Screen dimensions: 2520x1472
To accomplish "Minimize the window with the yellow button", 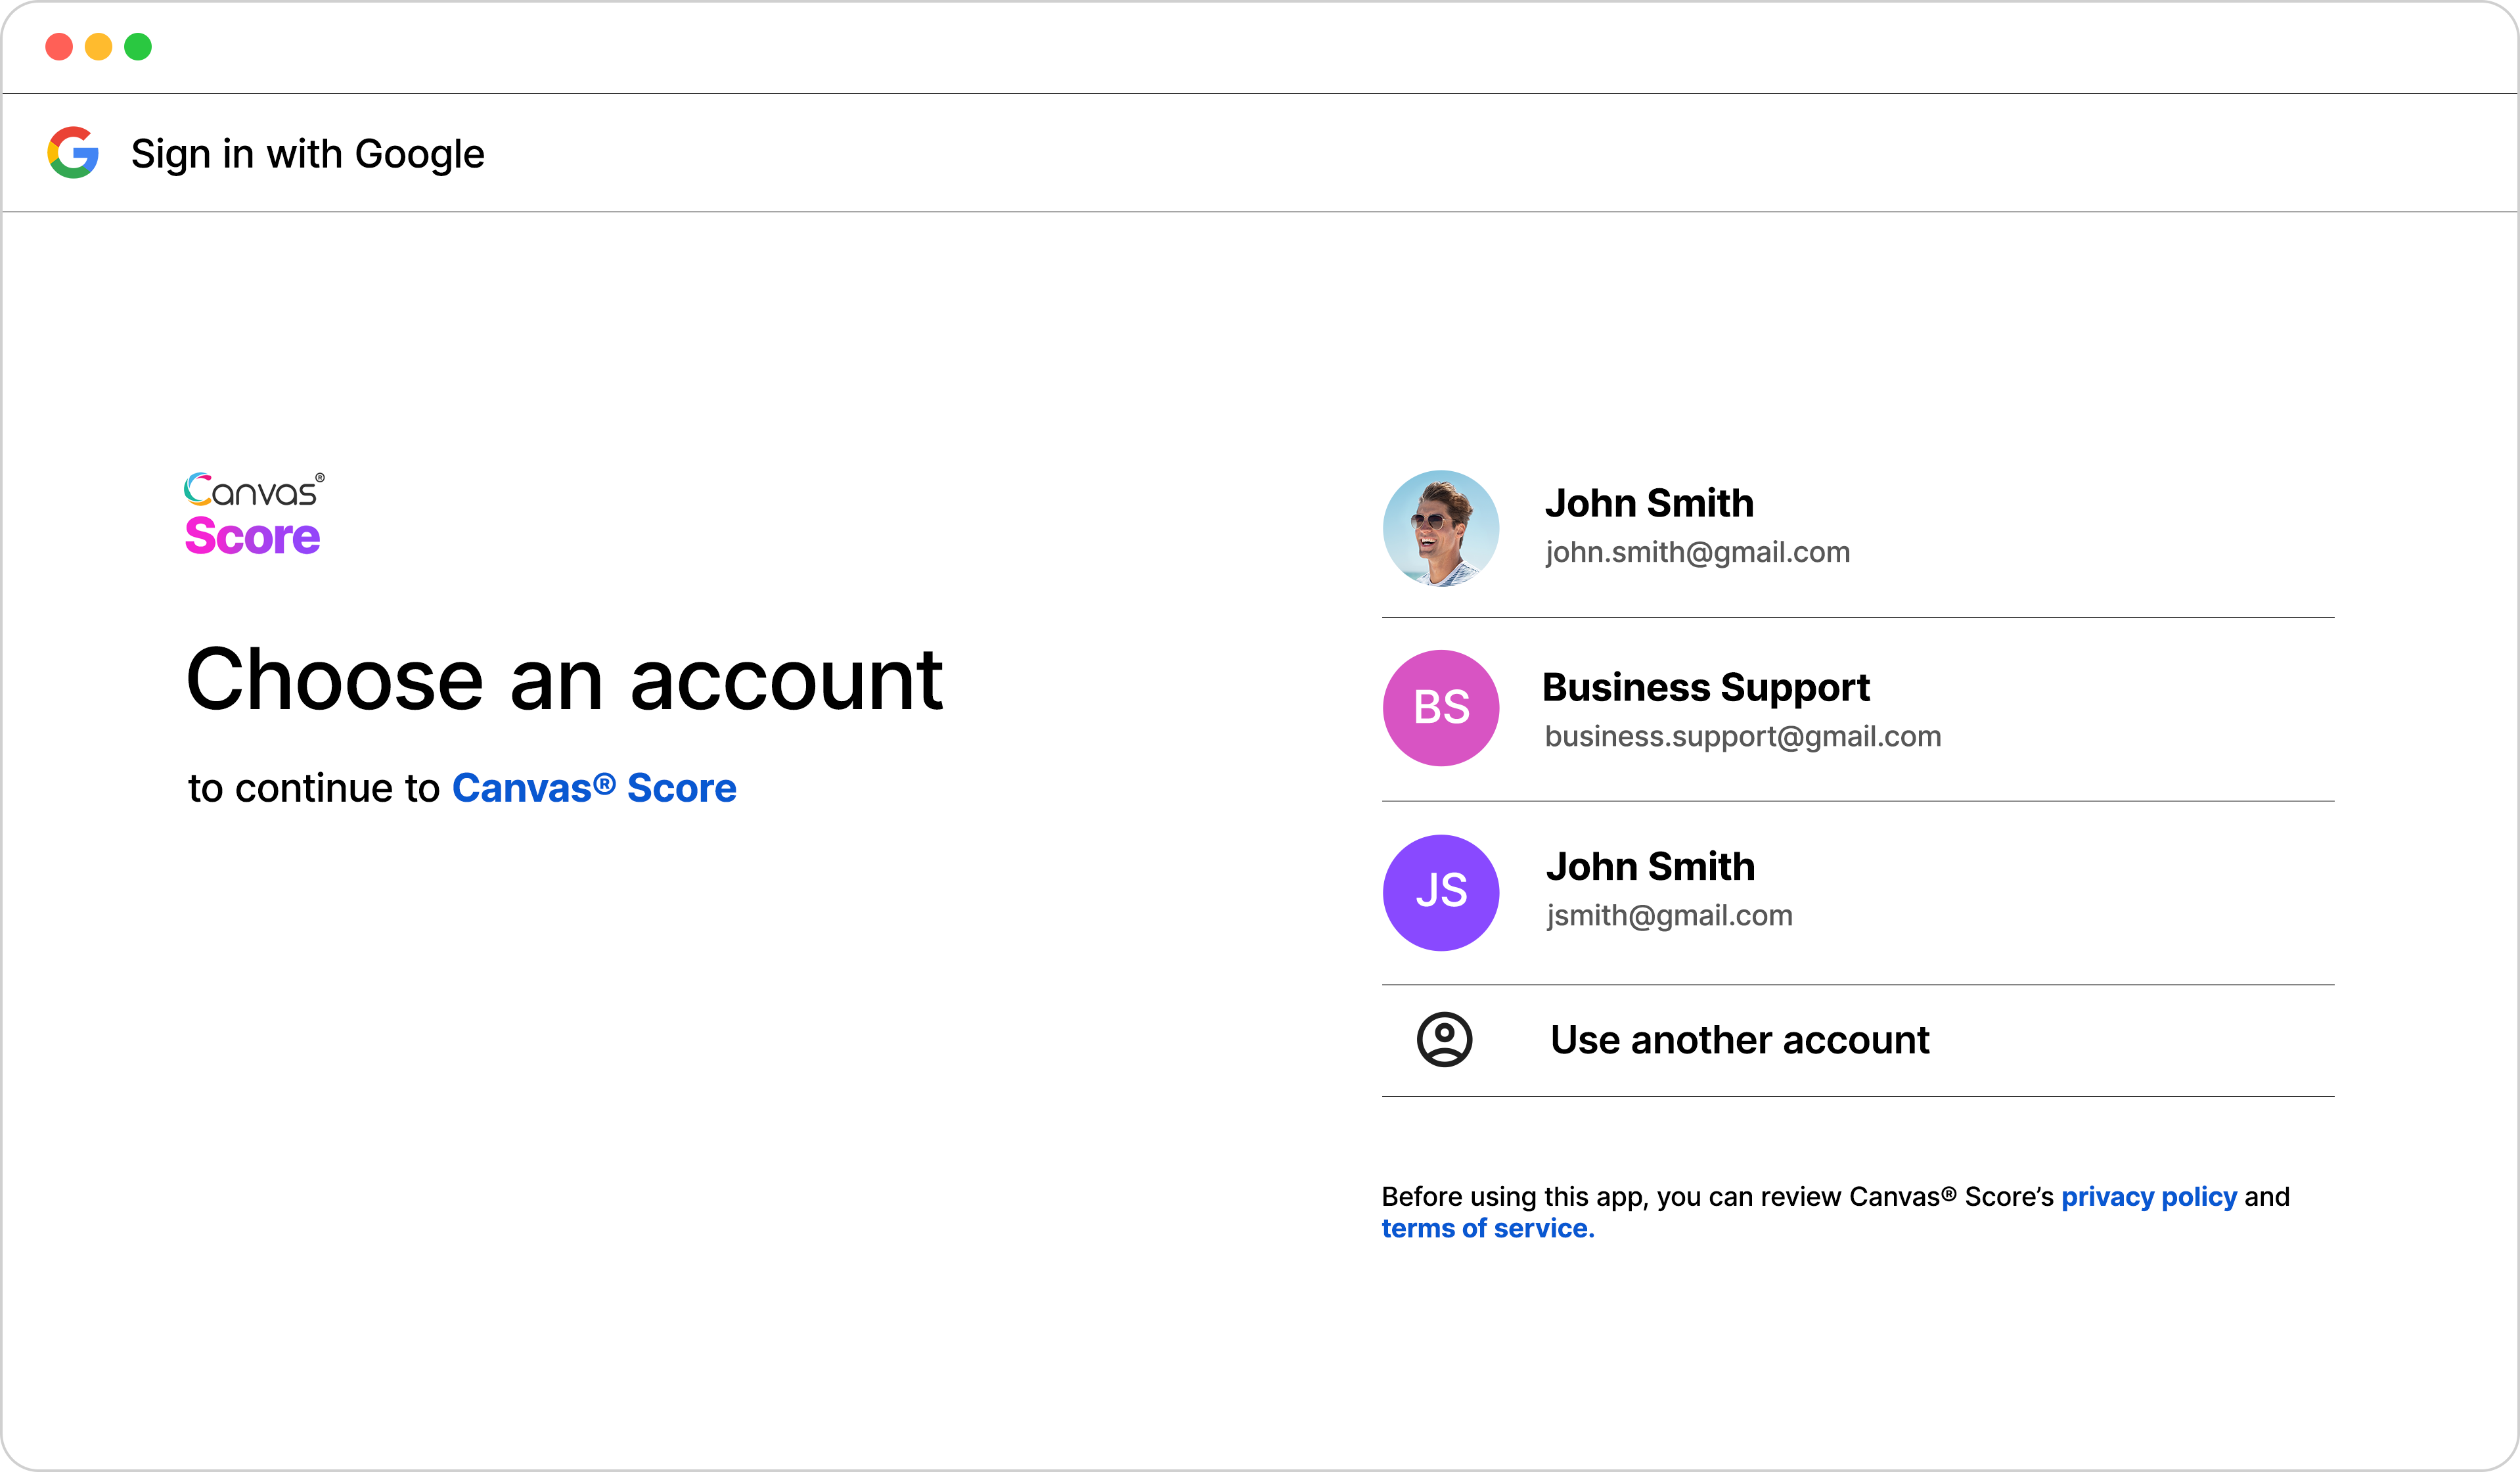I will point(98,47).
